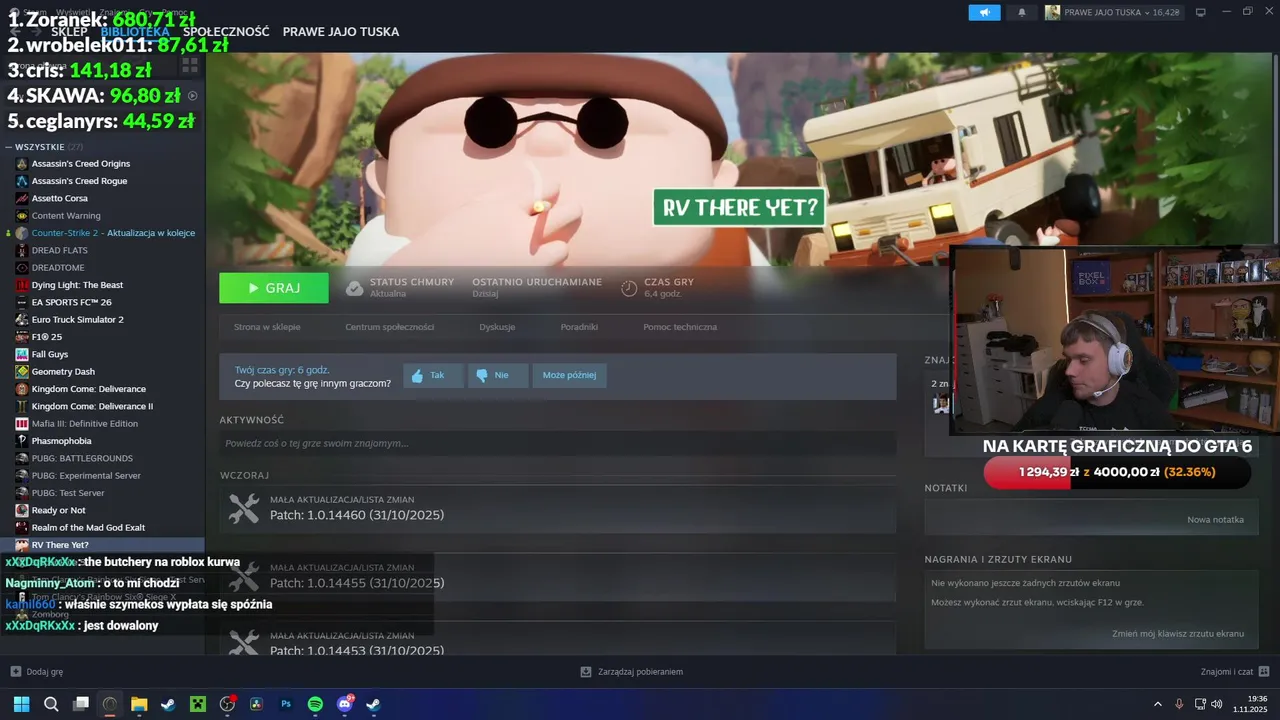Open Windows taskbar search
The height and width of the screenshot is (720, 1280).
[51, 704]
